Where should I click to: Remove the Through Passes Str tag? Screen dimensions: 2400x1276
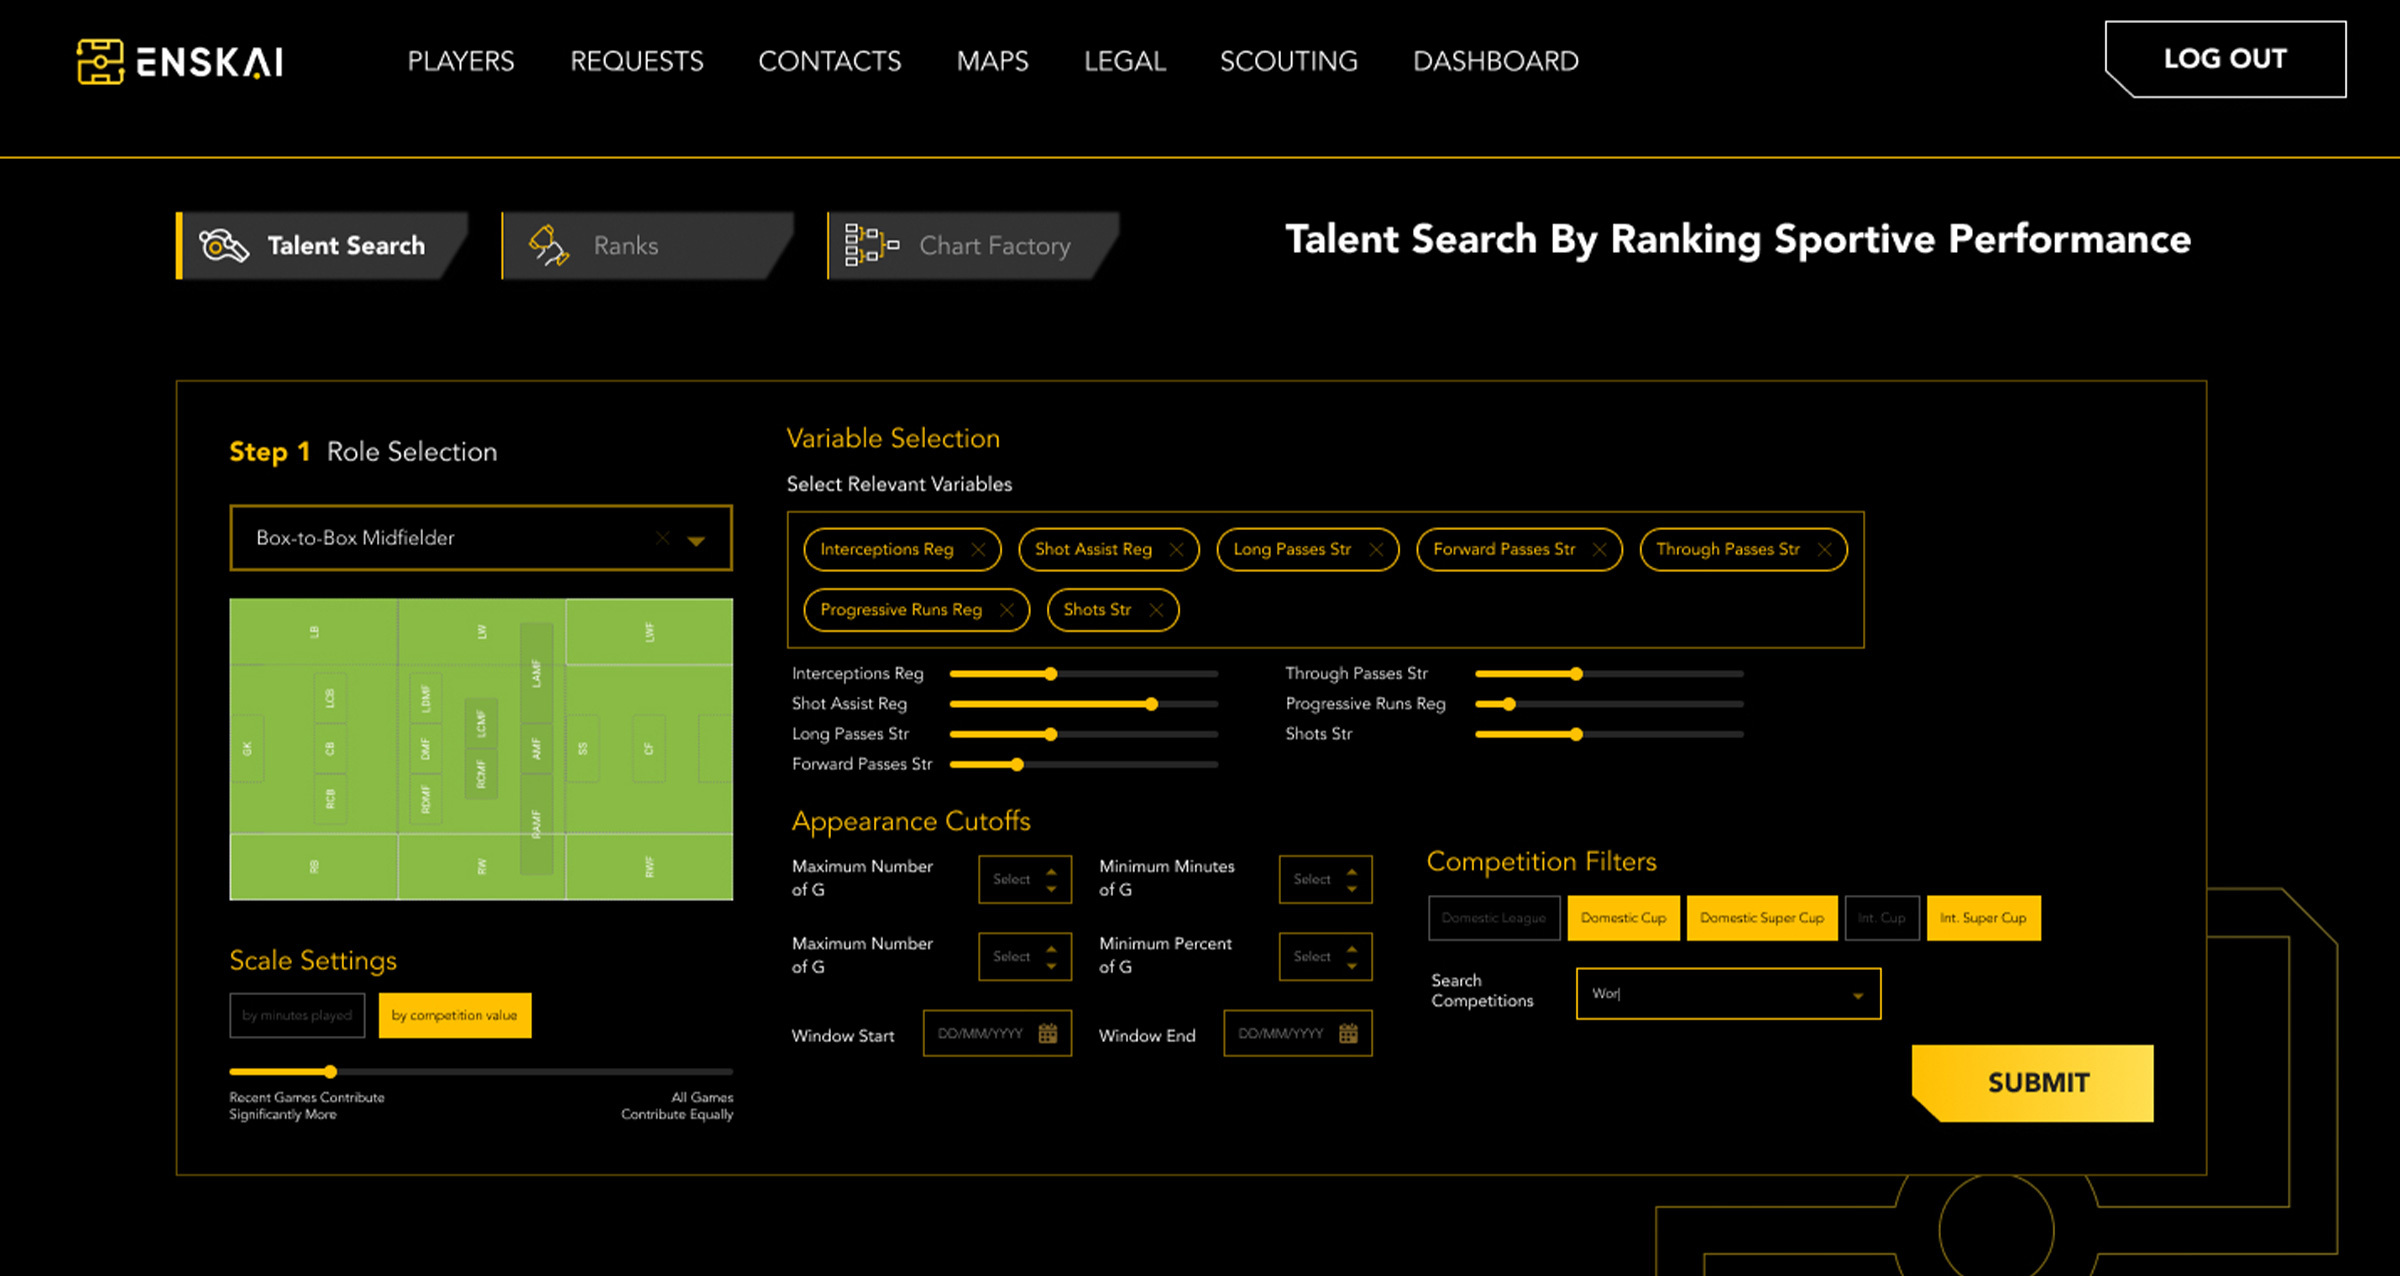pyautogui.click(x=1824, y=550)
